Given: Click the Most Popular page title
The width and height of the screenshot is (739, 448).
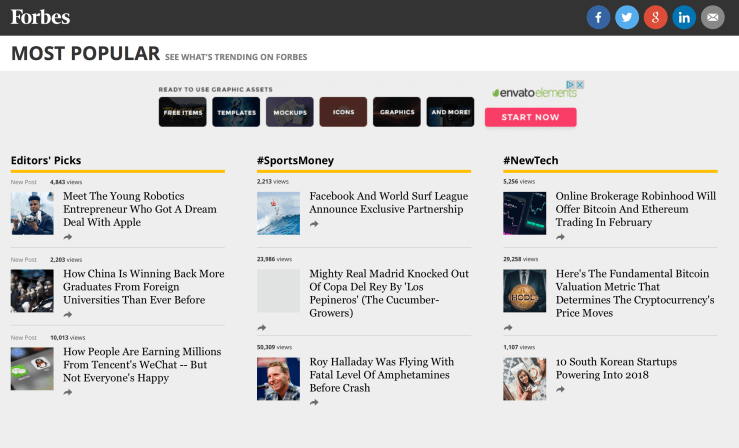Looking at the screenshot, I should [x=85, y=53].
